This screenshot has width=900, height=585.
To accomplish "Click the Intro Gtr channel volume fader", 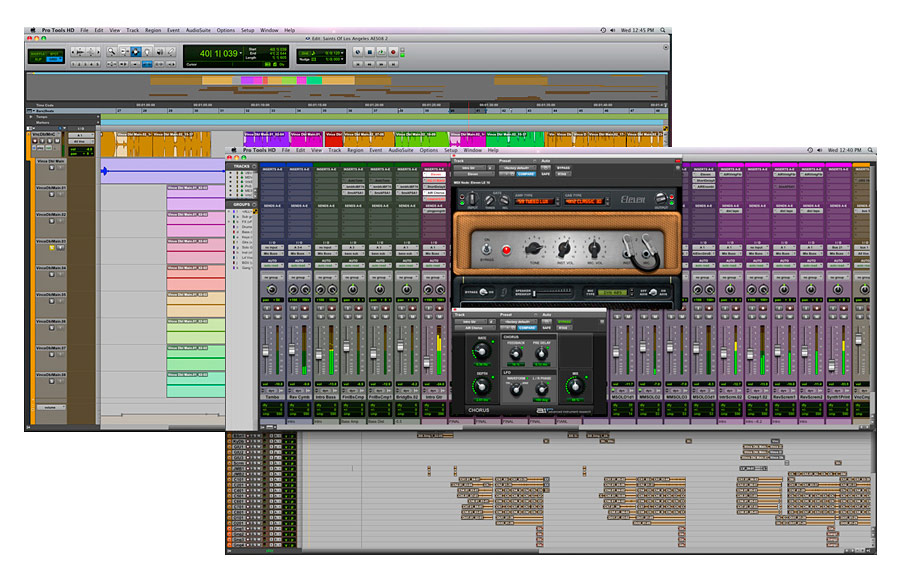I will tap(427, 362).
